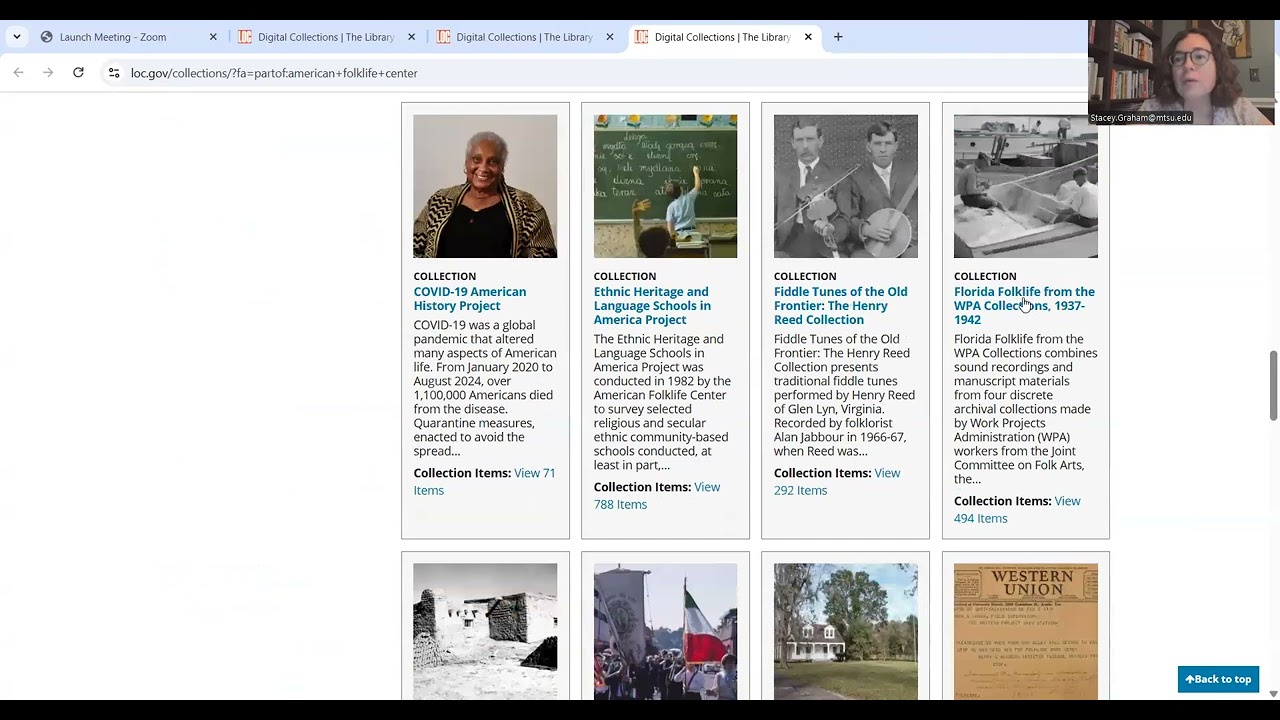Click the Back to top button

[1218, 679]
